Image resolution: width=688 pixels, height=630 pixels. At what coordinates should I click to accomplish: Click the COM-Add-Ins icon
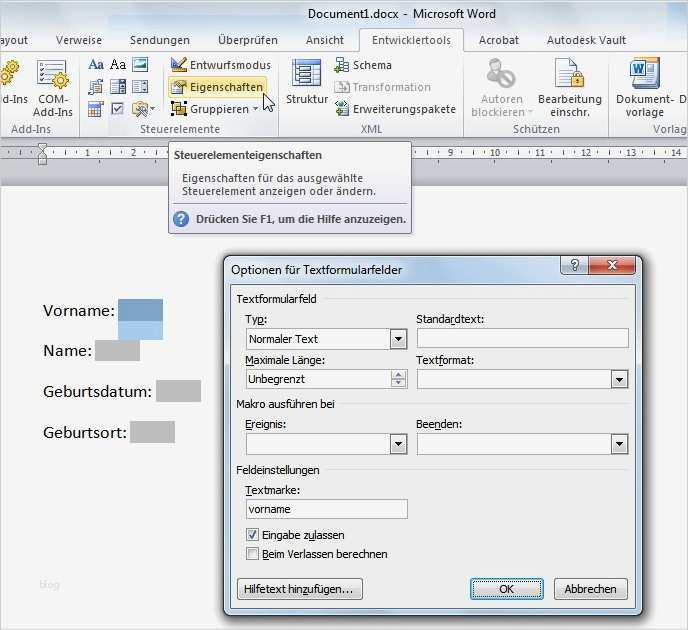(x=53, y=87)
